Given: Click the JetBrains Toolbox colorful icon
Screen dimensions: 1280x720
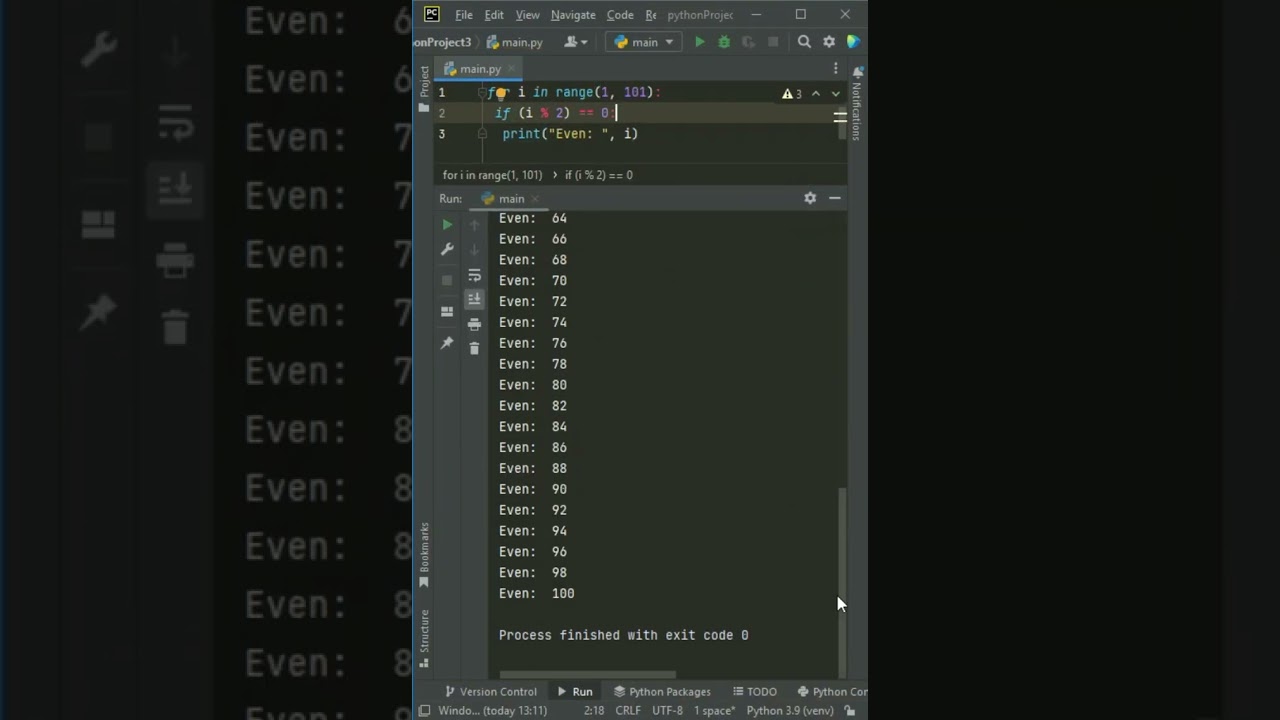Looking at the screenshot, I should [853, 42].
